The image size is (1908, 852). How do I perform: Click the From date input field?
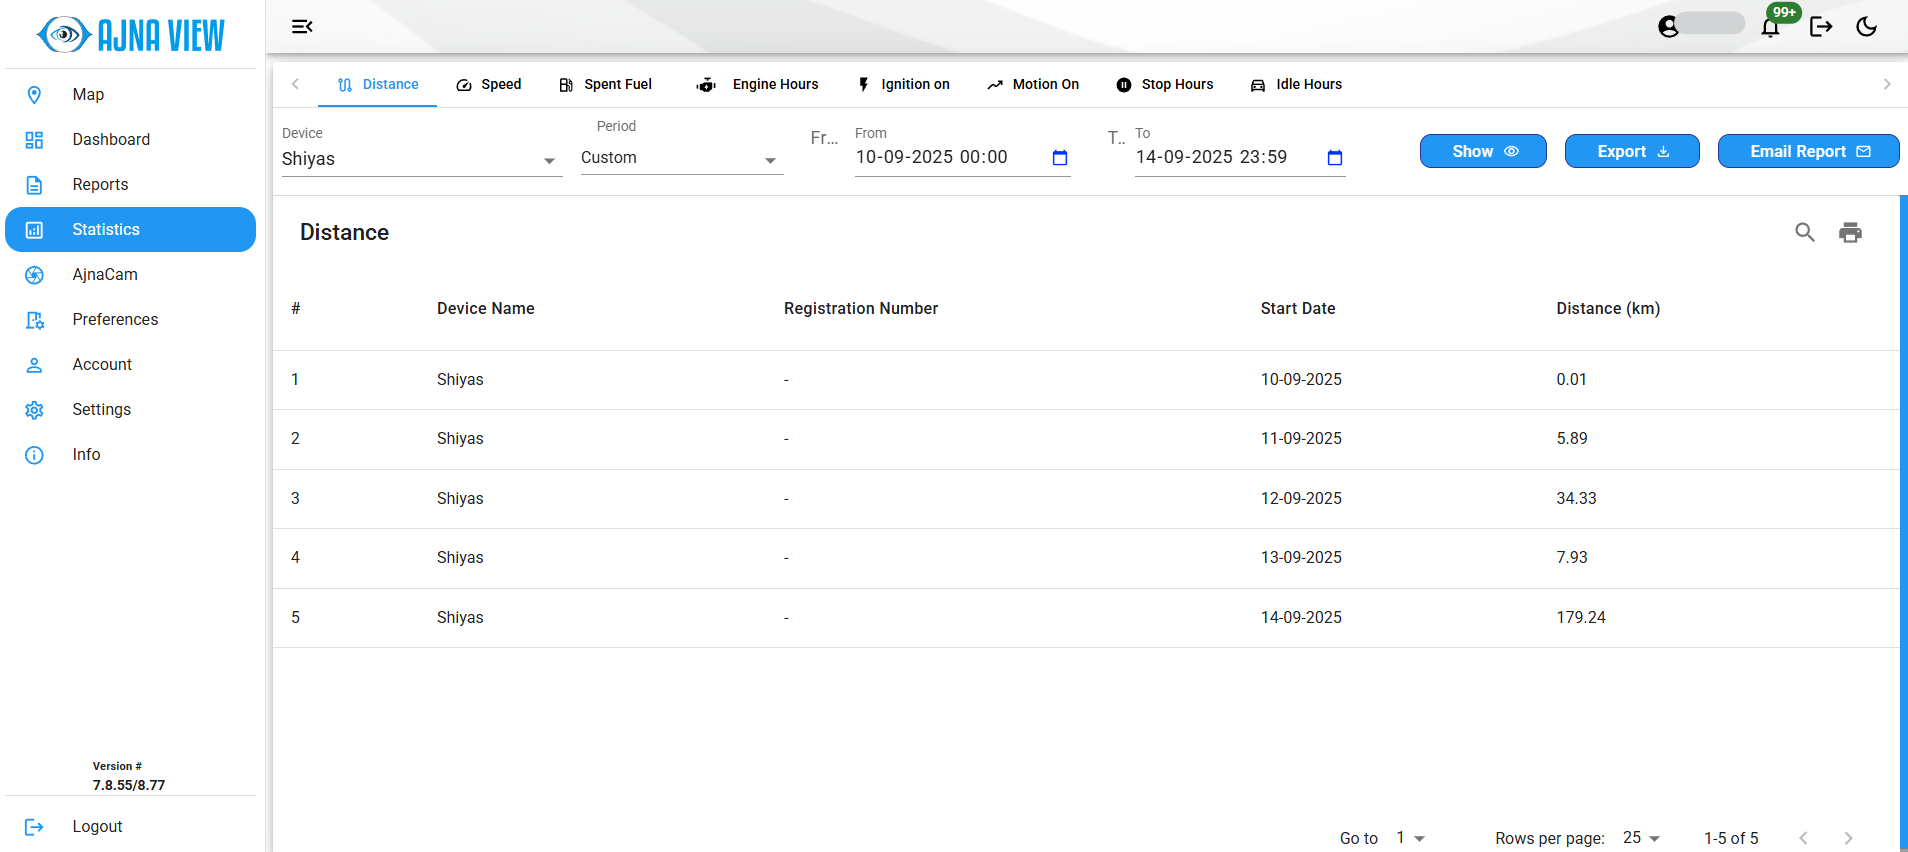pyautogui.click(x=945, y=158)
